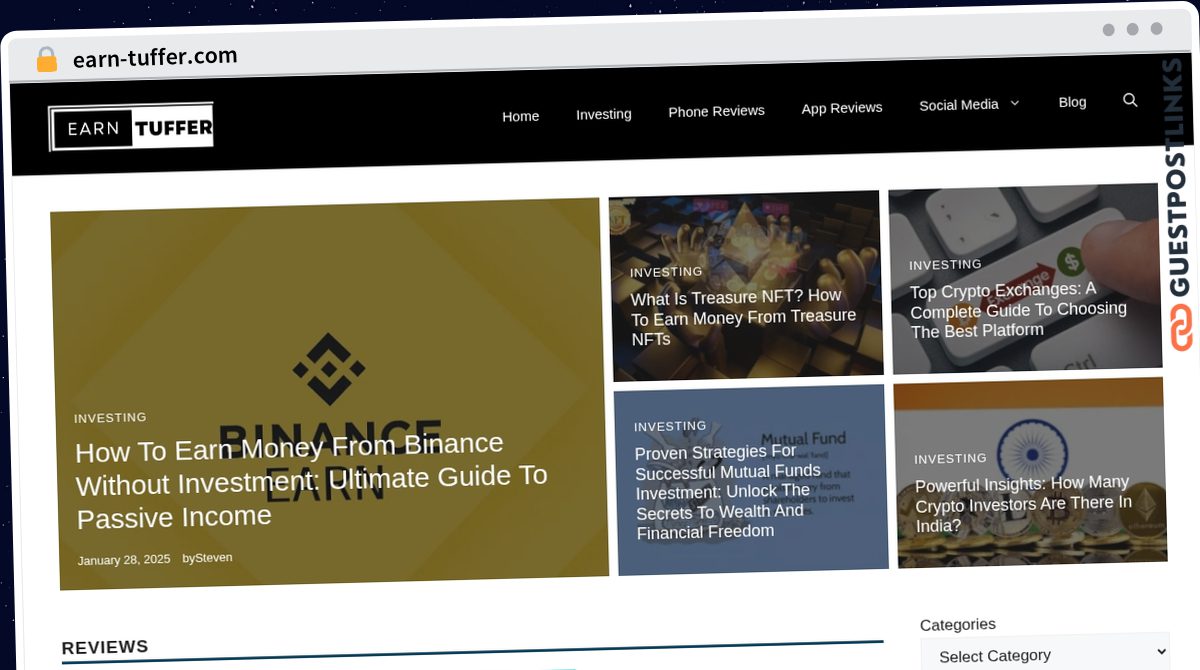Click Investing tag above Treasure NFT article
The width and height of the screenshot is (1200, 670).
(x=666, y=272)
